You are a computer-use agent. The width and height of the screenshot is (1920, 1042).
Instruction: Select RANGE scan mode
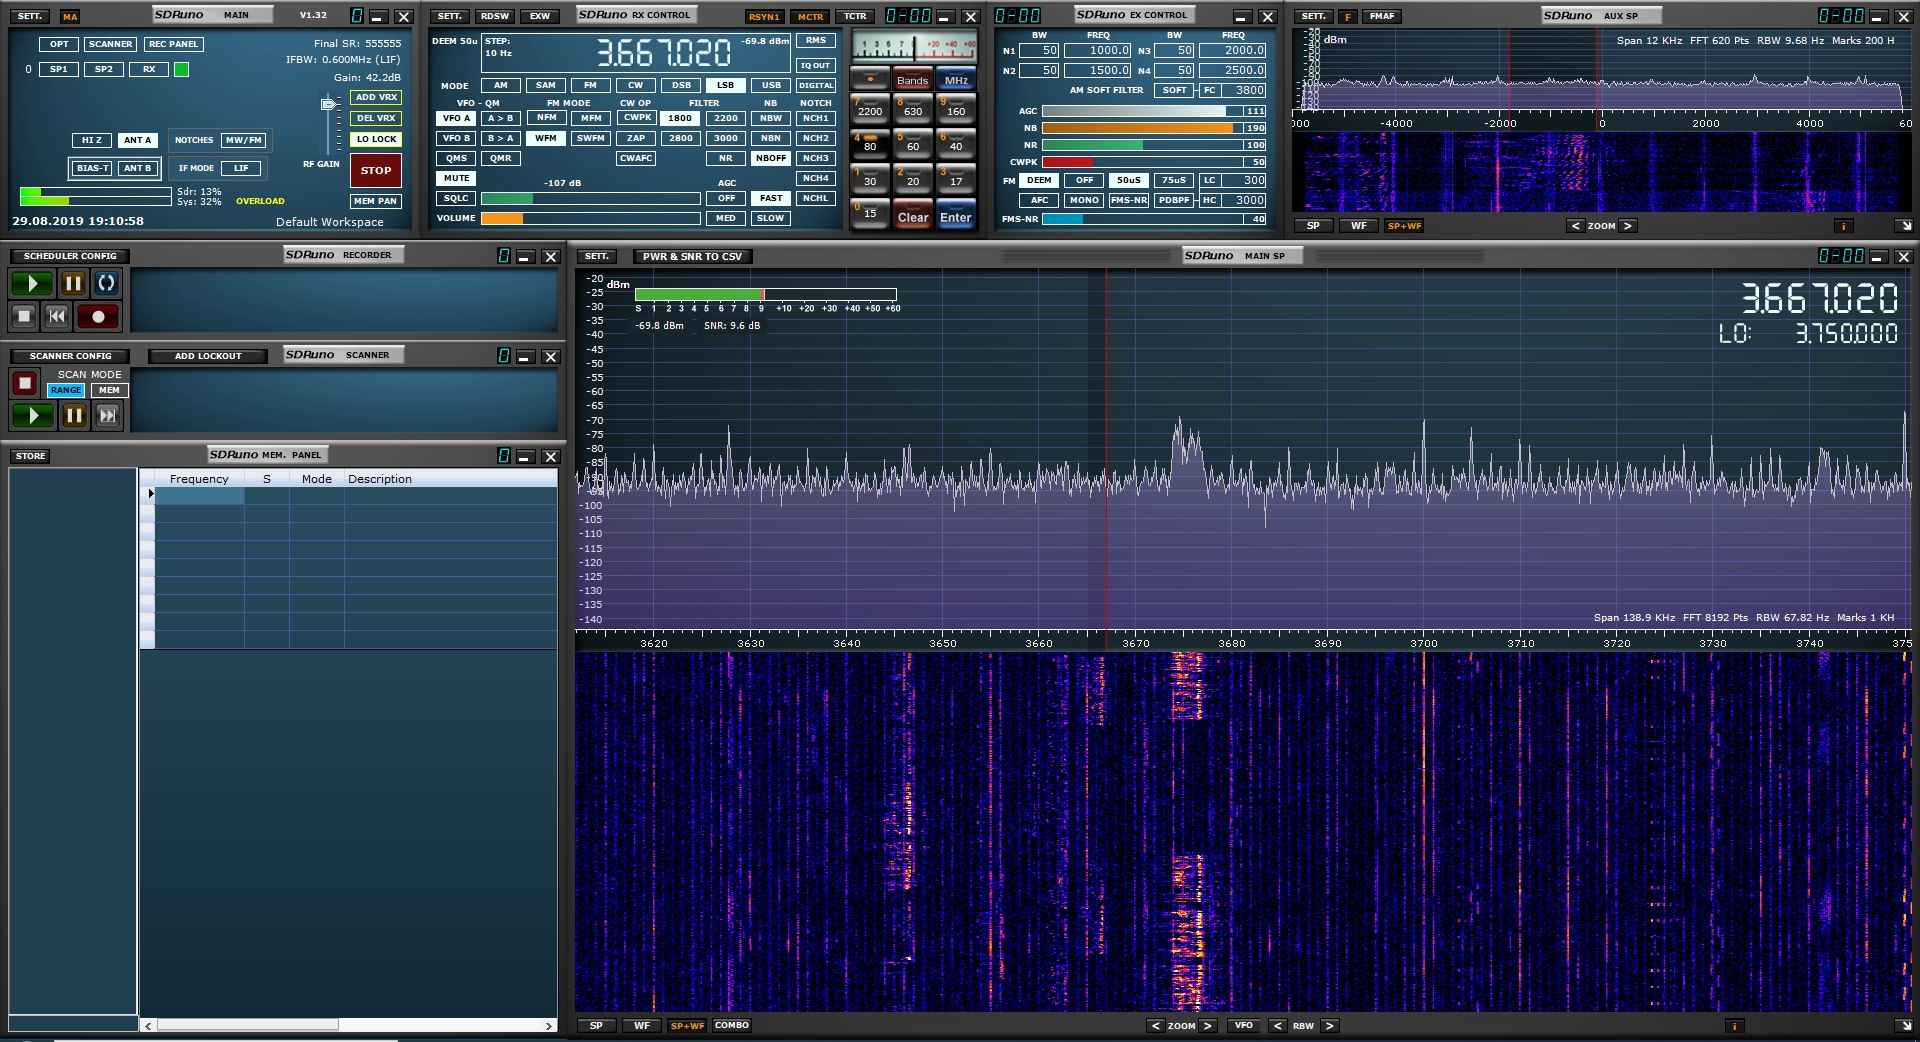pos(66,390)
